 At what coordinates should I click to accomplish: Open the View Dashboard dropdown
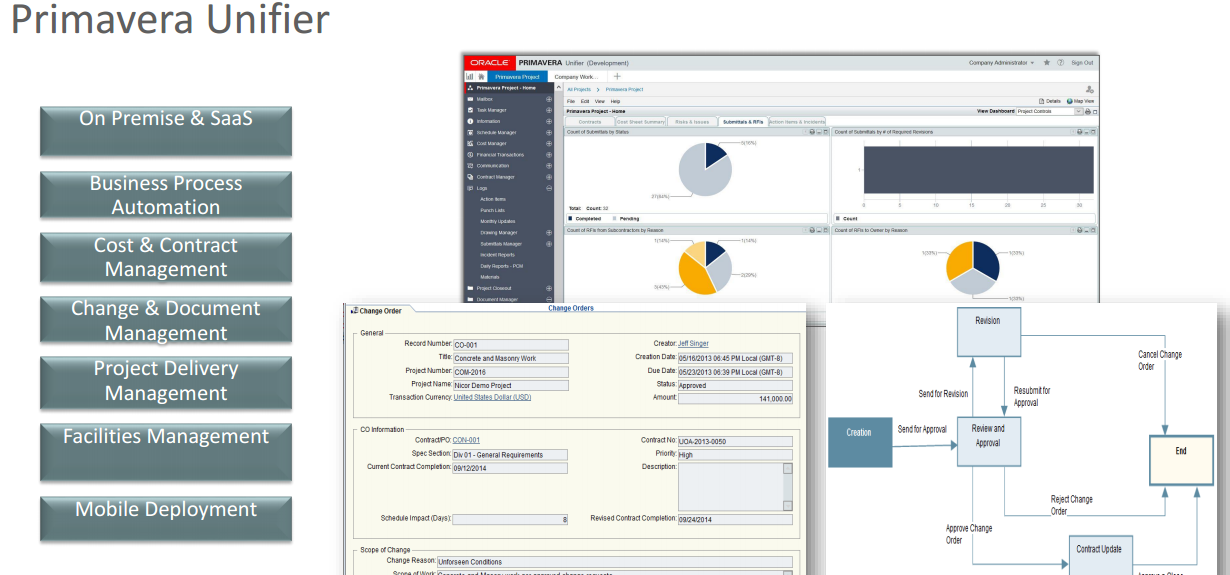pos(1079,111)
